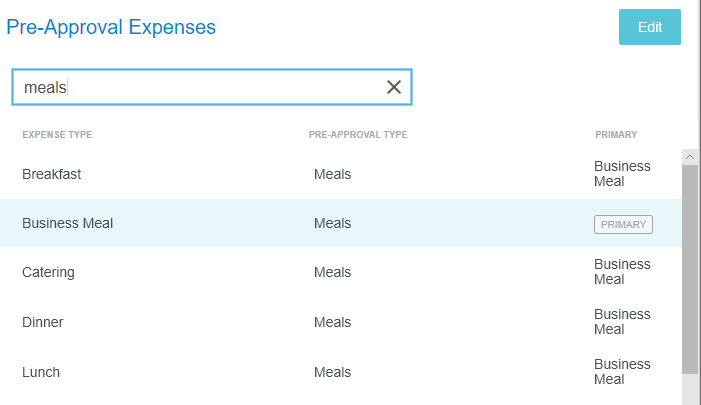Open the Lunch expense type row
Image resolution: width=701 pixels, height=405 pixels.
[x=41, y=372]
